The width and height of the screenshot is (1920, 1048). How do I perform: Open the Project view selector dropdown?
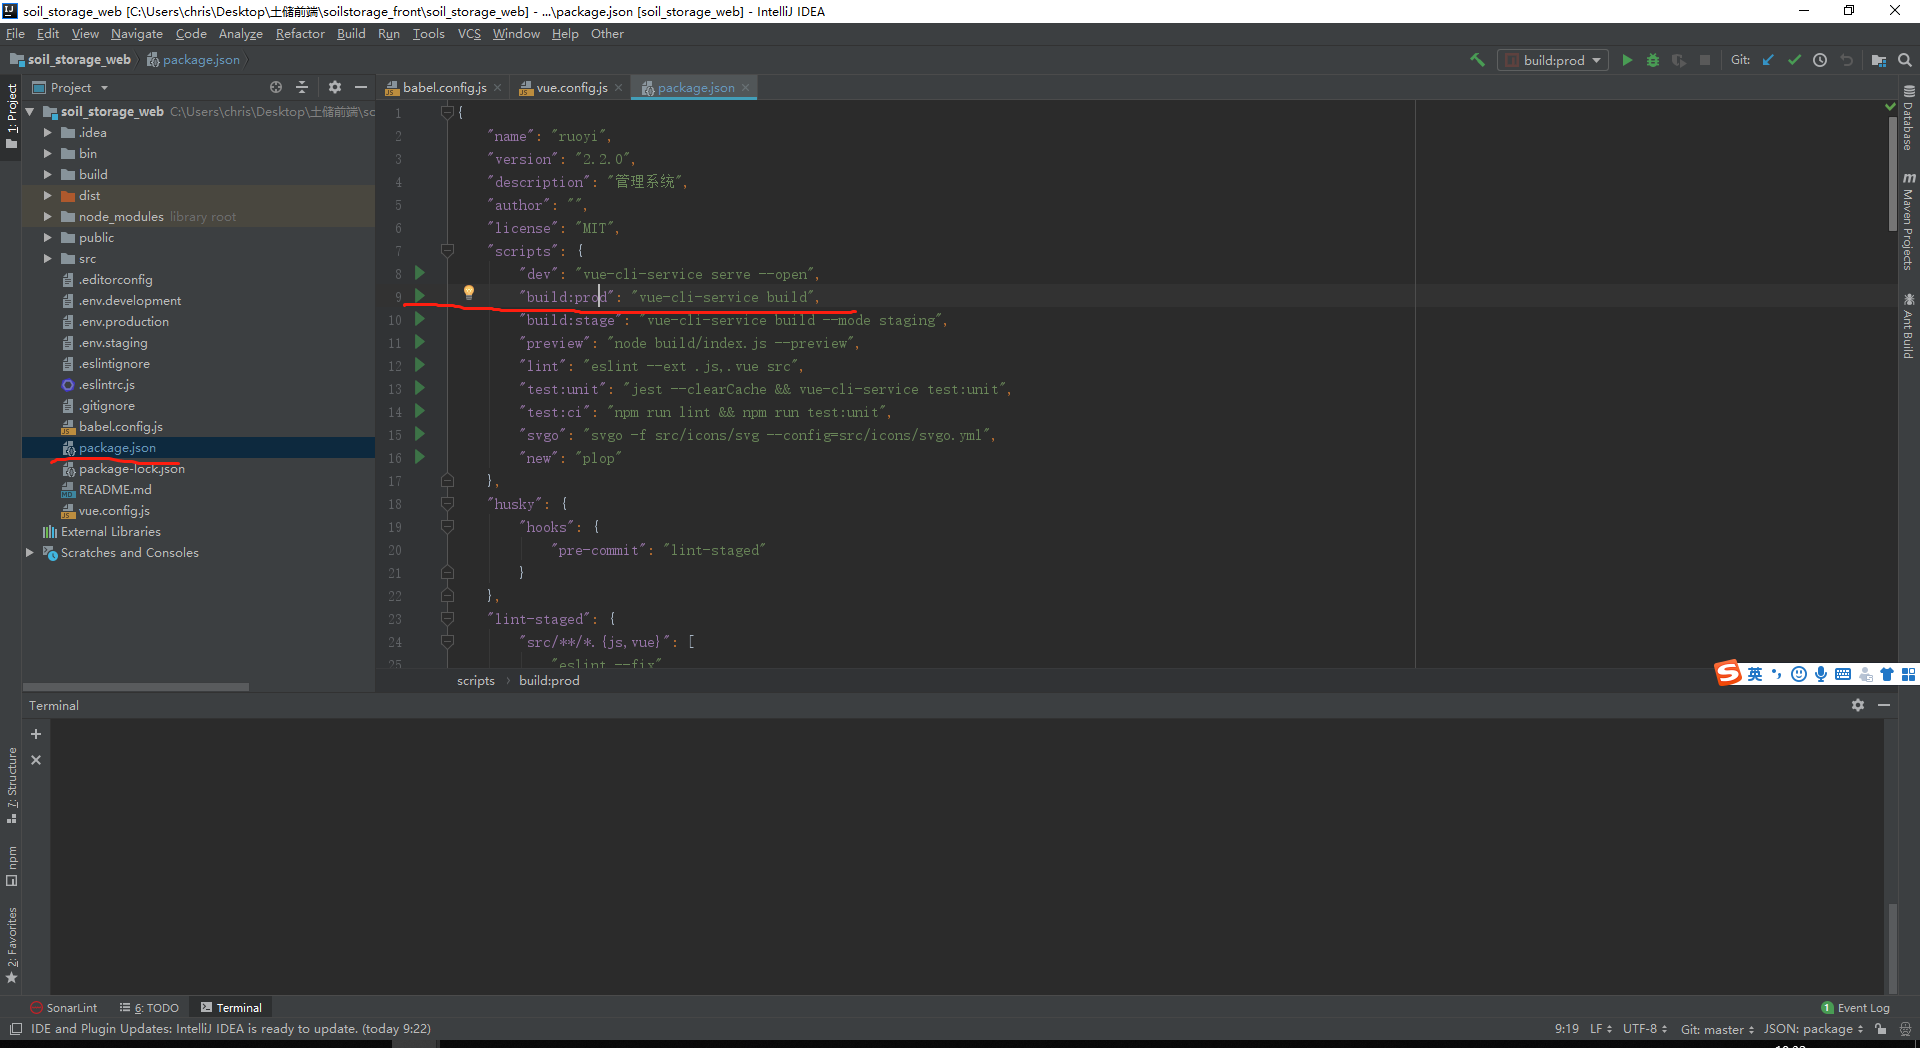(71, 88)
